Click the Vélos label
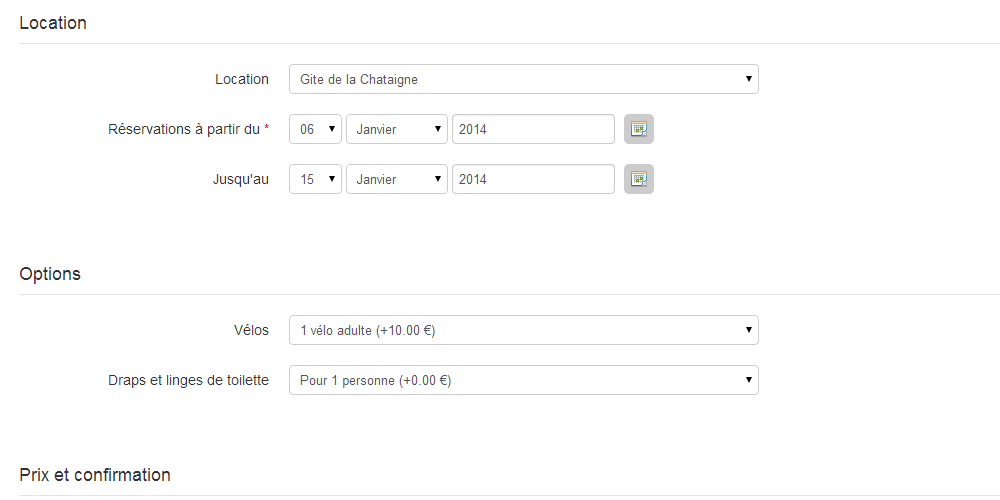The width and height of the screenshot is (1000, 500). (x=251, y=330)
